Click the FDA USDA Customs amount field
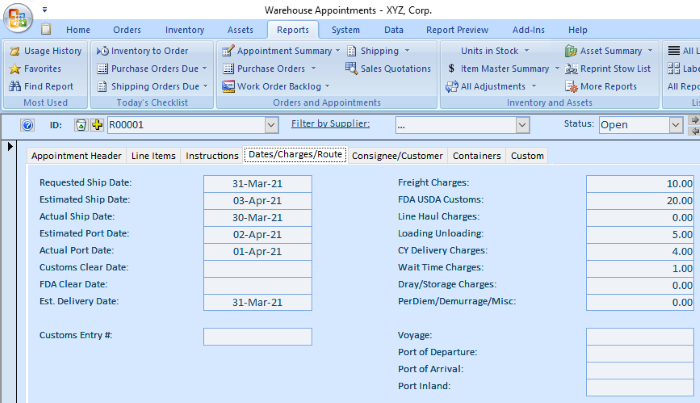The height and width of the screenshot is (403, 700). [x=640, y=200]
